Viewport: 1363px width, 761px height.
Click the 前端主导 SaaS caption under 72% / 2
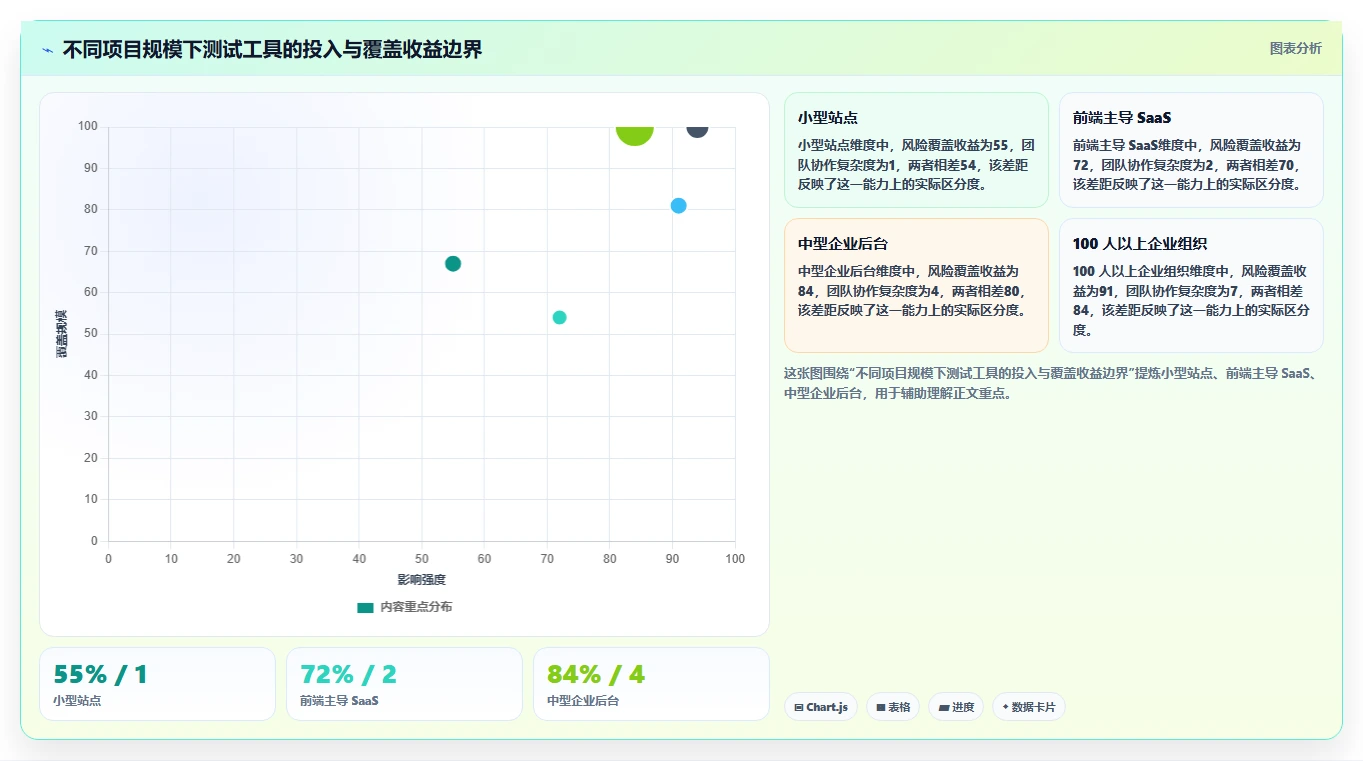coord(339,701)
